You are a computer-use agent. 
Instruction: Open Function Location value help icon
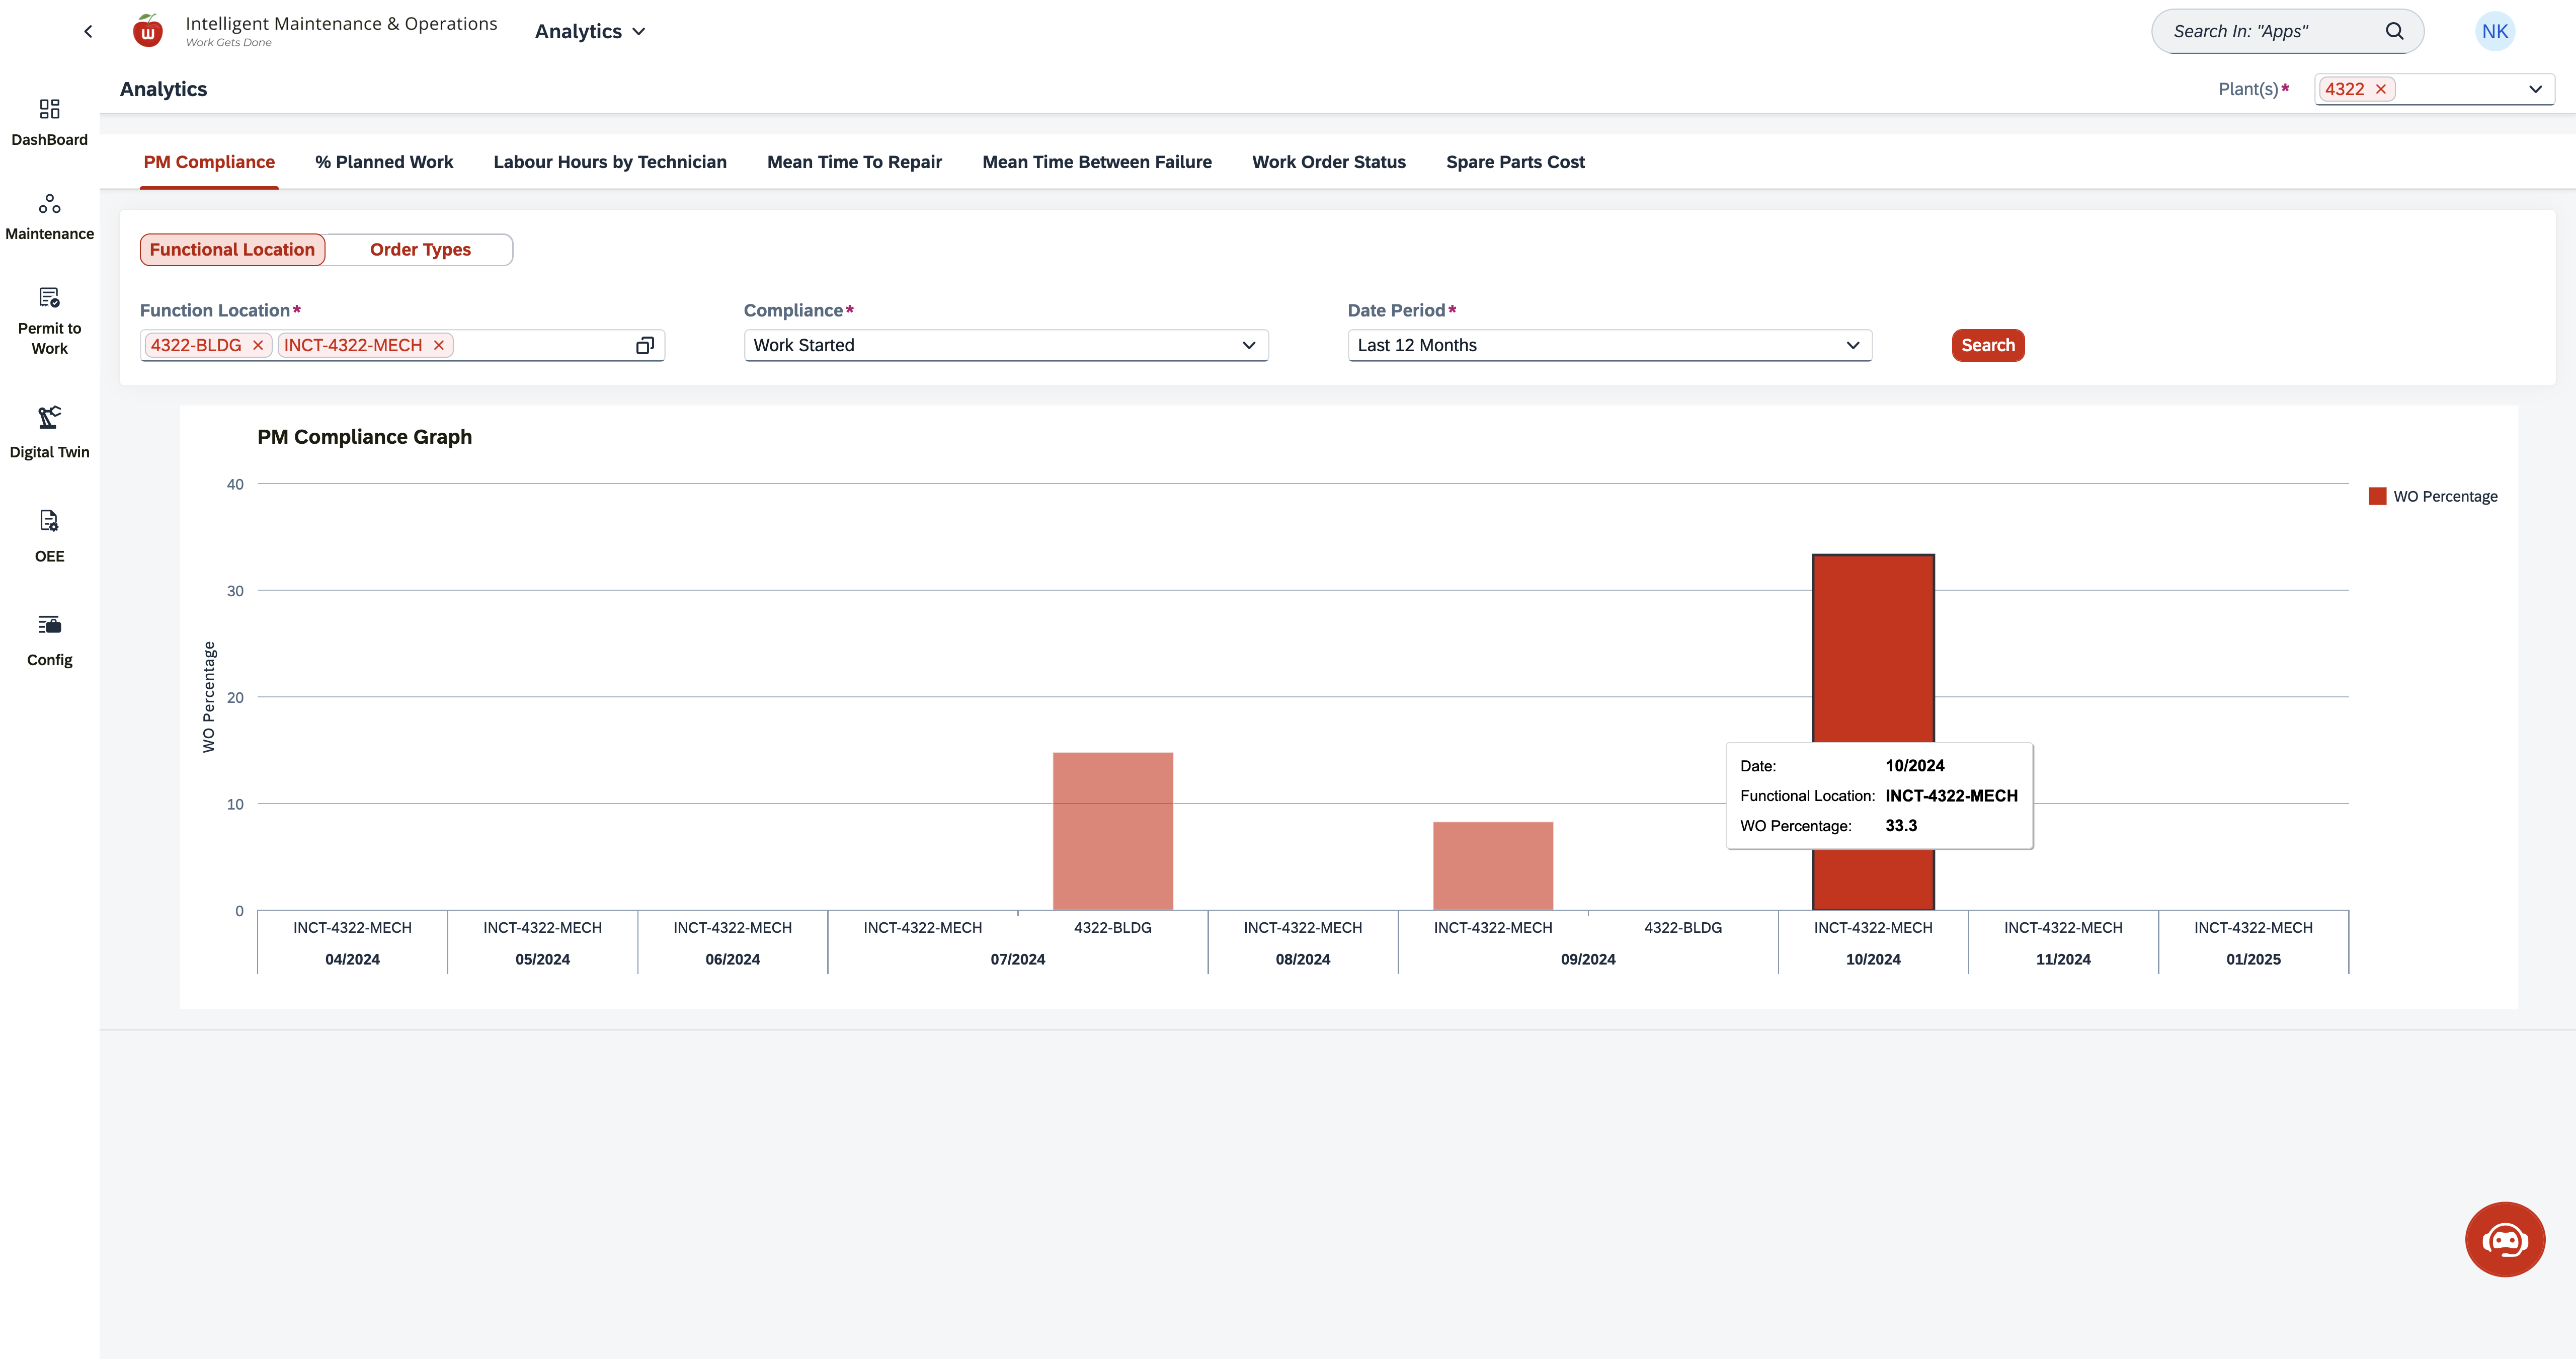645,345
